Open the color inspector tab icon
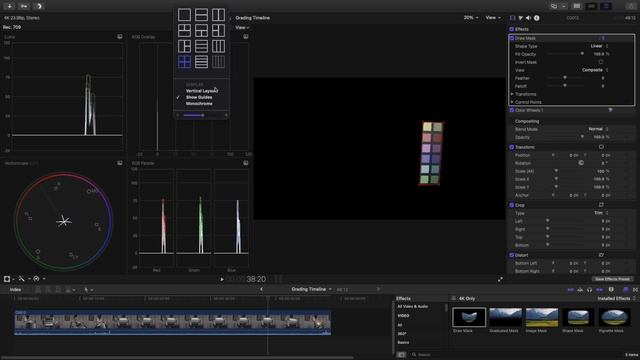Viewport: 640px width, 360px height. pyautogui.click(x=520, y=18)
